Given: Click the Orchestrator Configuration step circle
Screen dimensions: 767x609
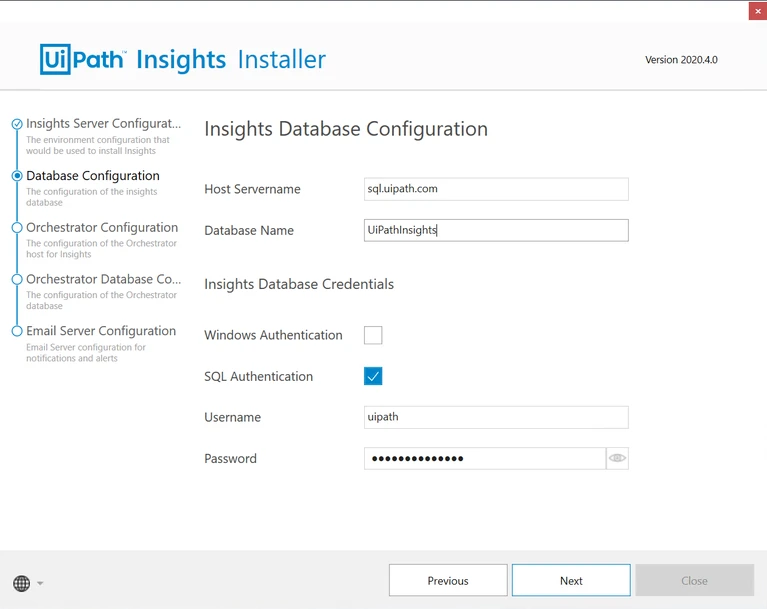Looking at the screenshot, I should pos(17,227).
